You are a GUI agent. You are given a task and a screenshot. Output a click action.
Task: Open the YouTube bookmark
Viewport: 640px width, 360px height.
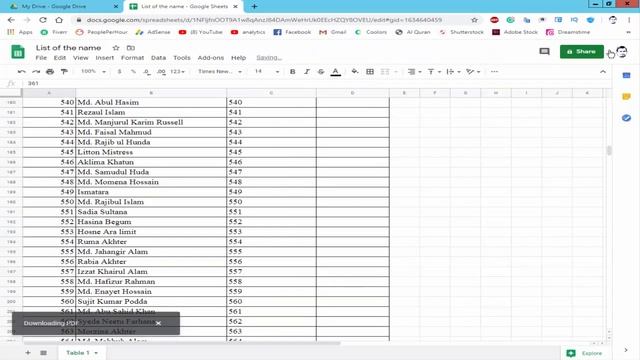point(200,32)
